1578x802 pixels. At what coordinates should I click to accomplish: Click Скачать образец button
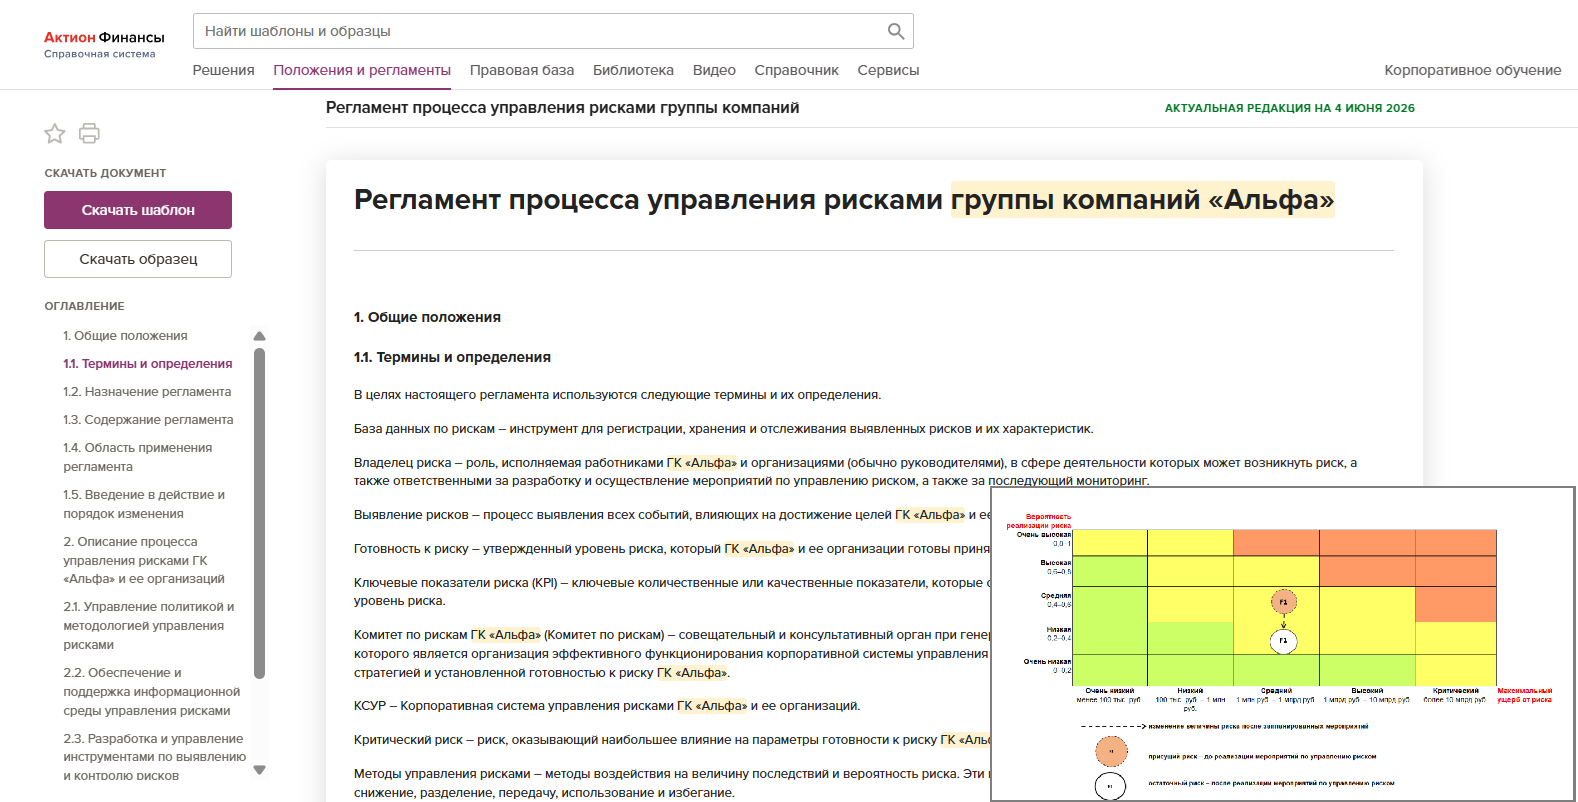tap(138, 259)
